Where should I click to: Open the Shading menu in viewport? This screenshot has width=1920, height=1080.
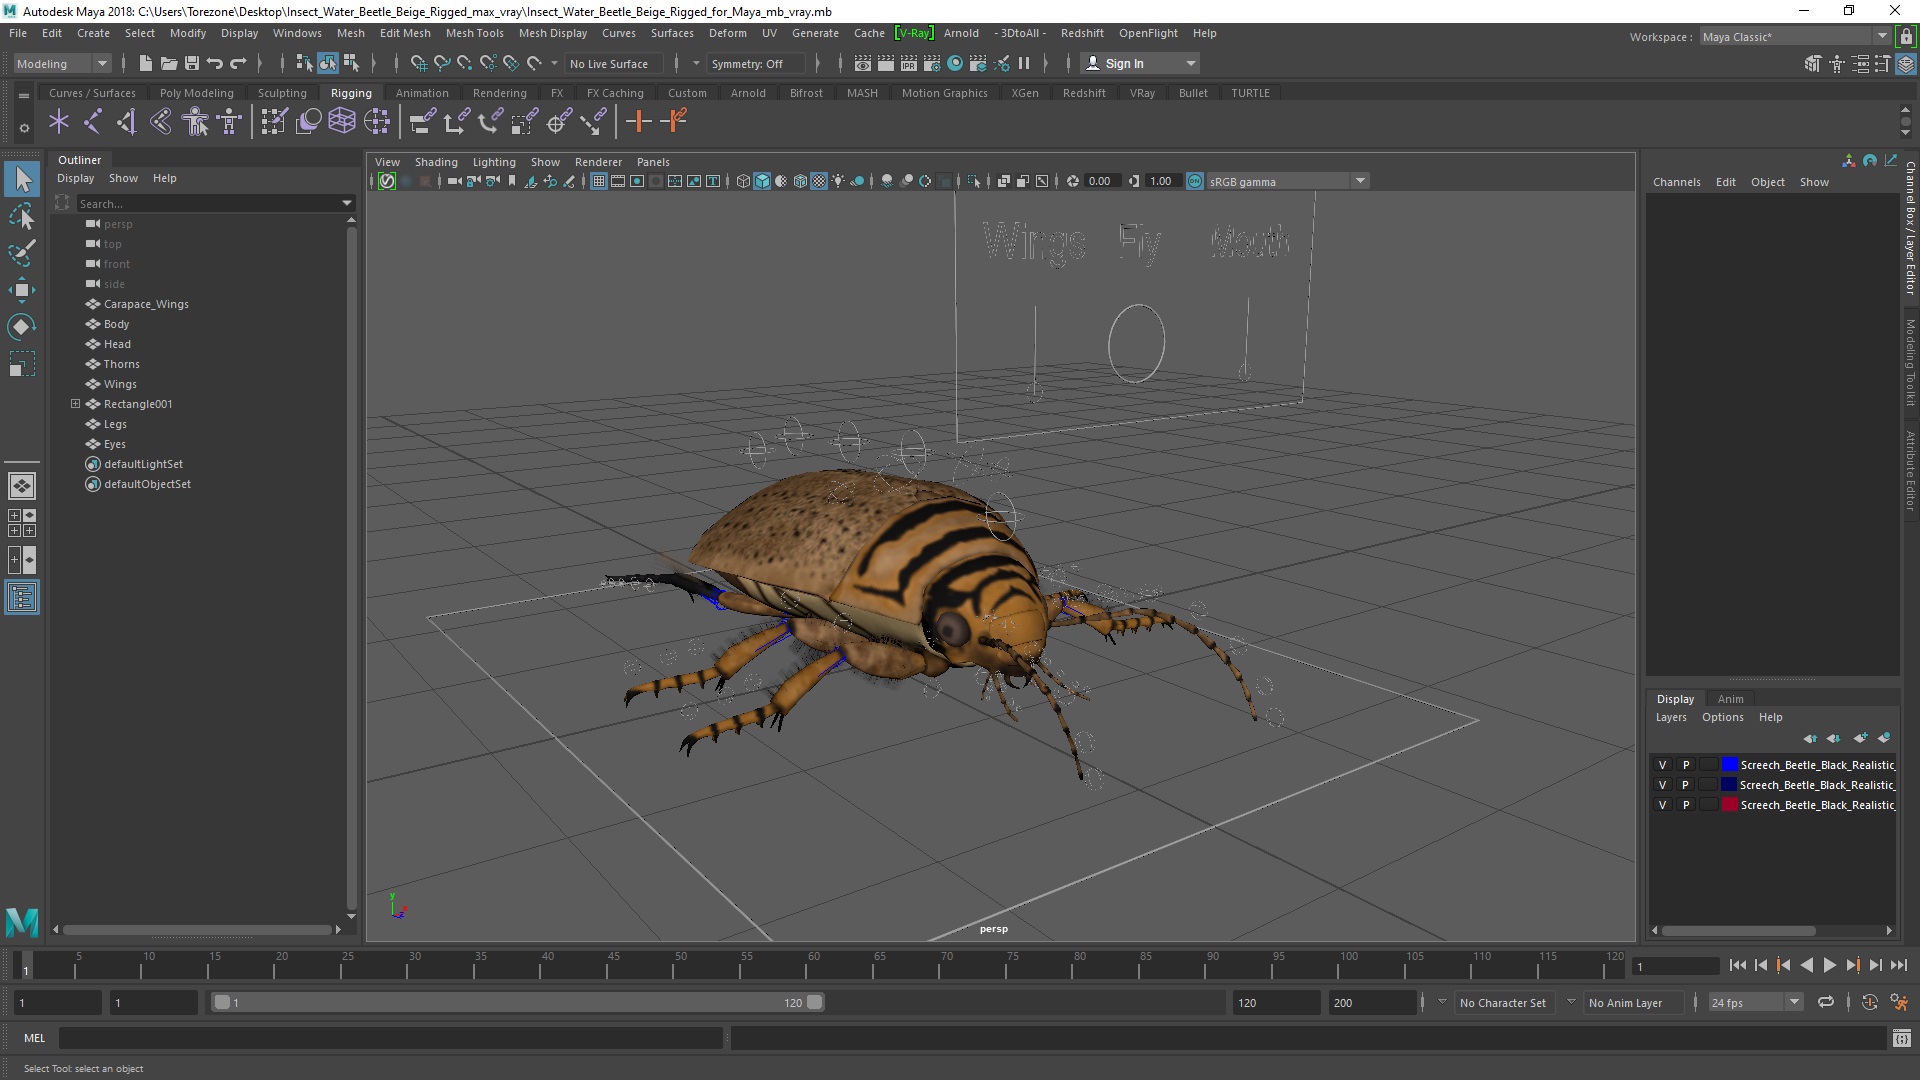(x=435, y=161)
